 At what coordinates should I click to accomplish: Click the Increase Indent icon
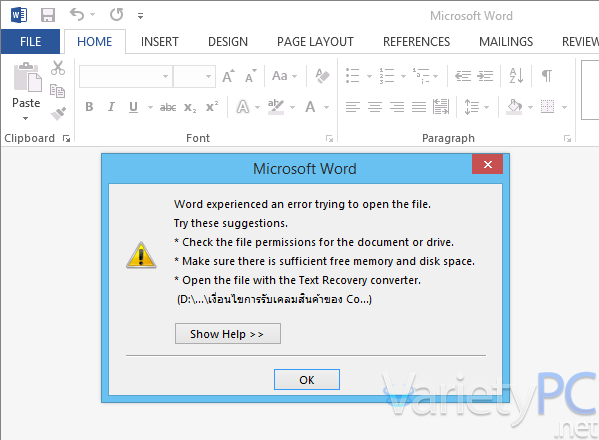click(485, 76)
